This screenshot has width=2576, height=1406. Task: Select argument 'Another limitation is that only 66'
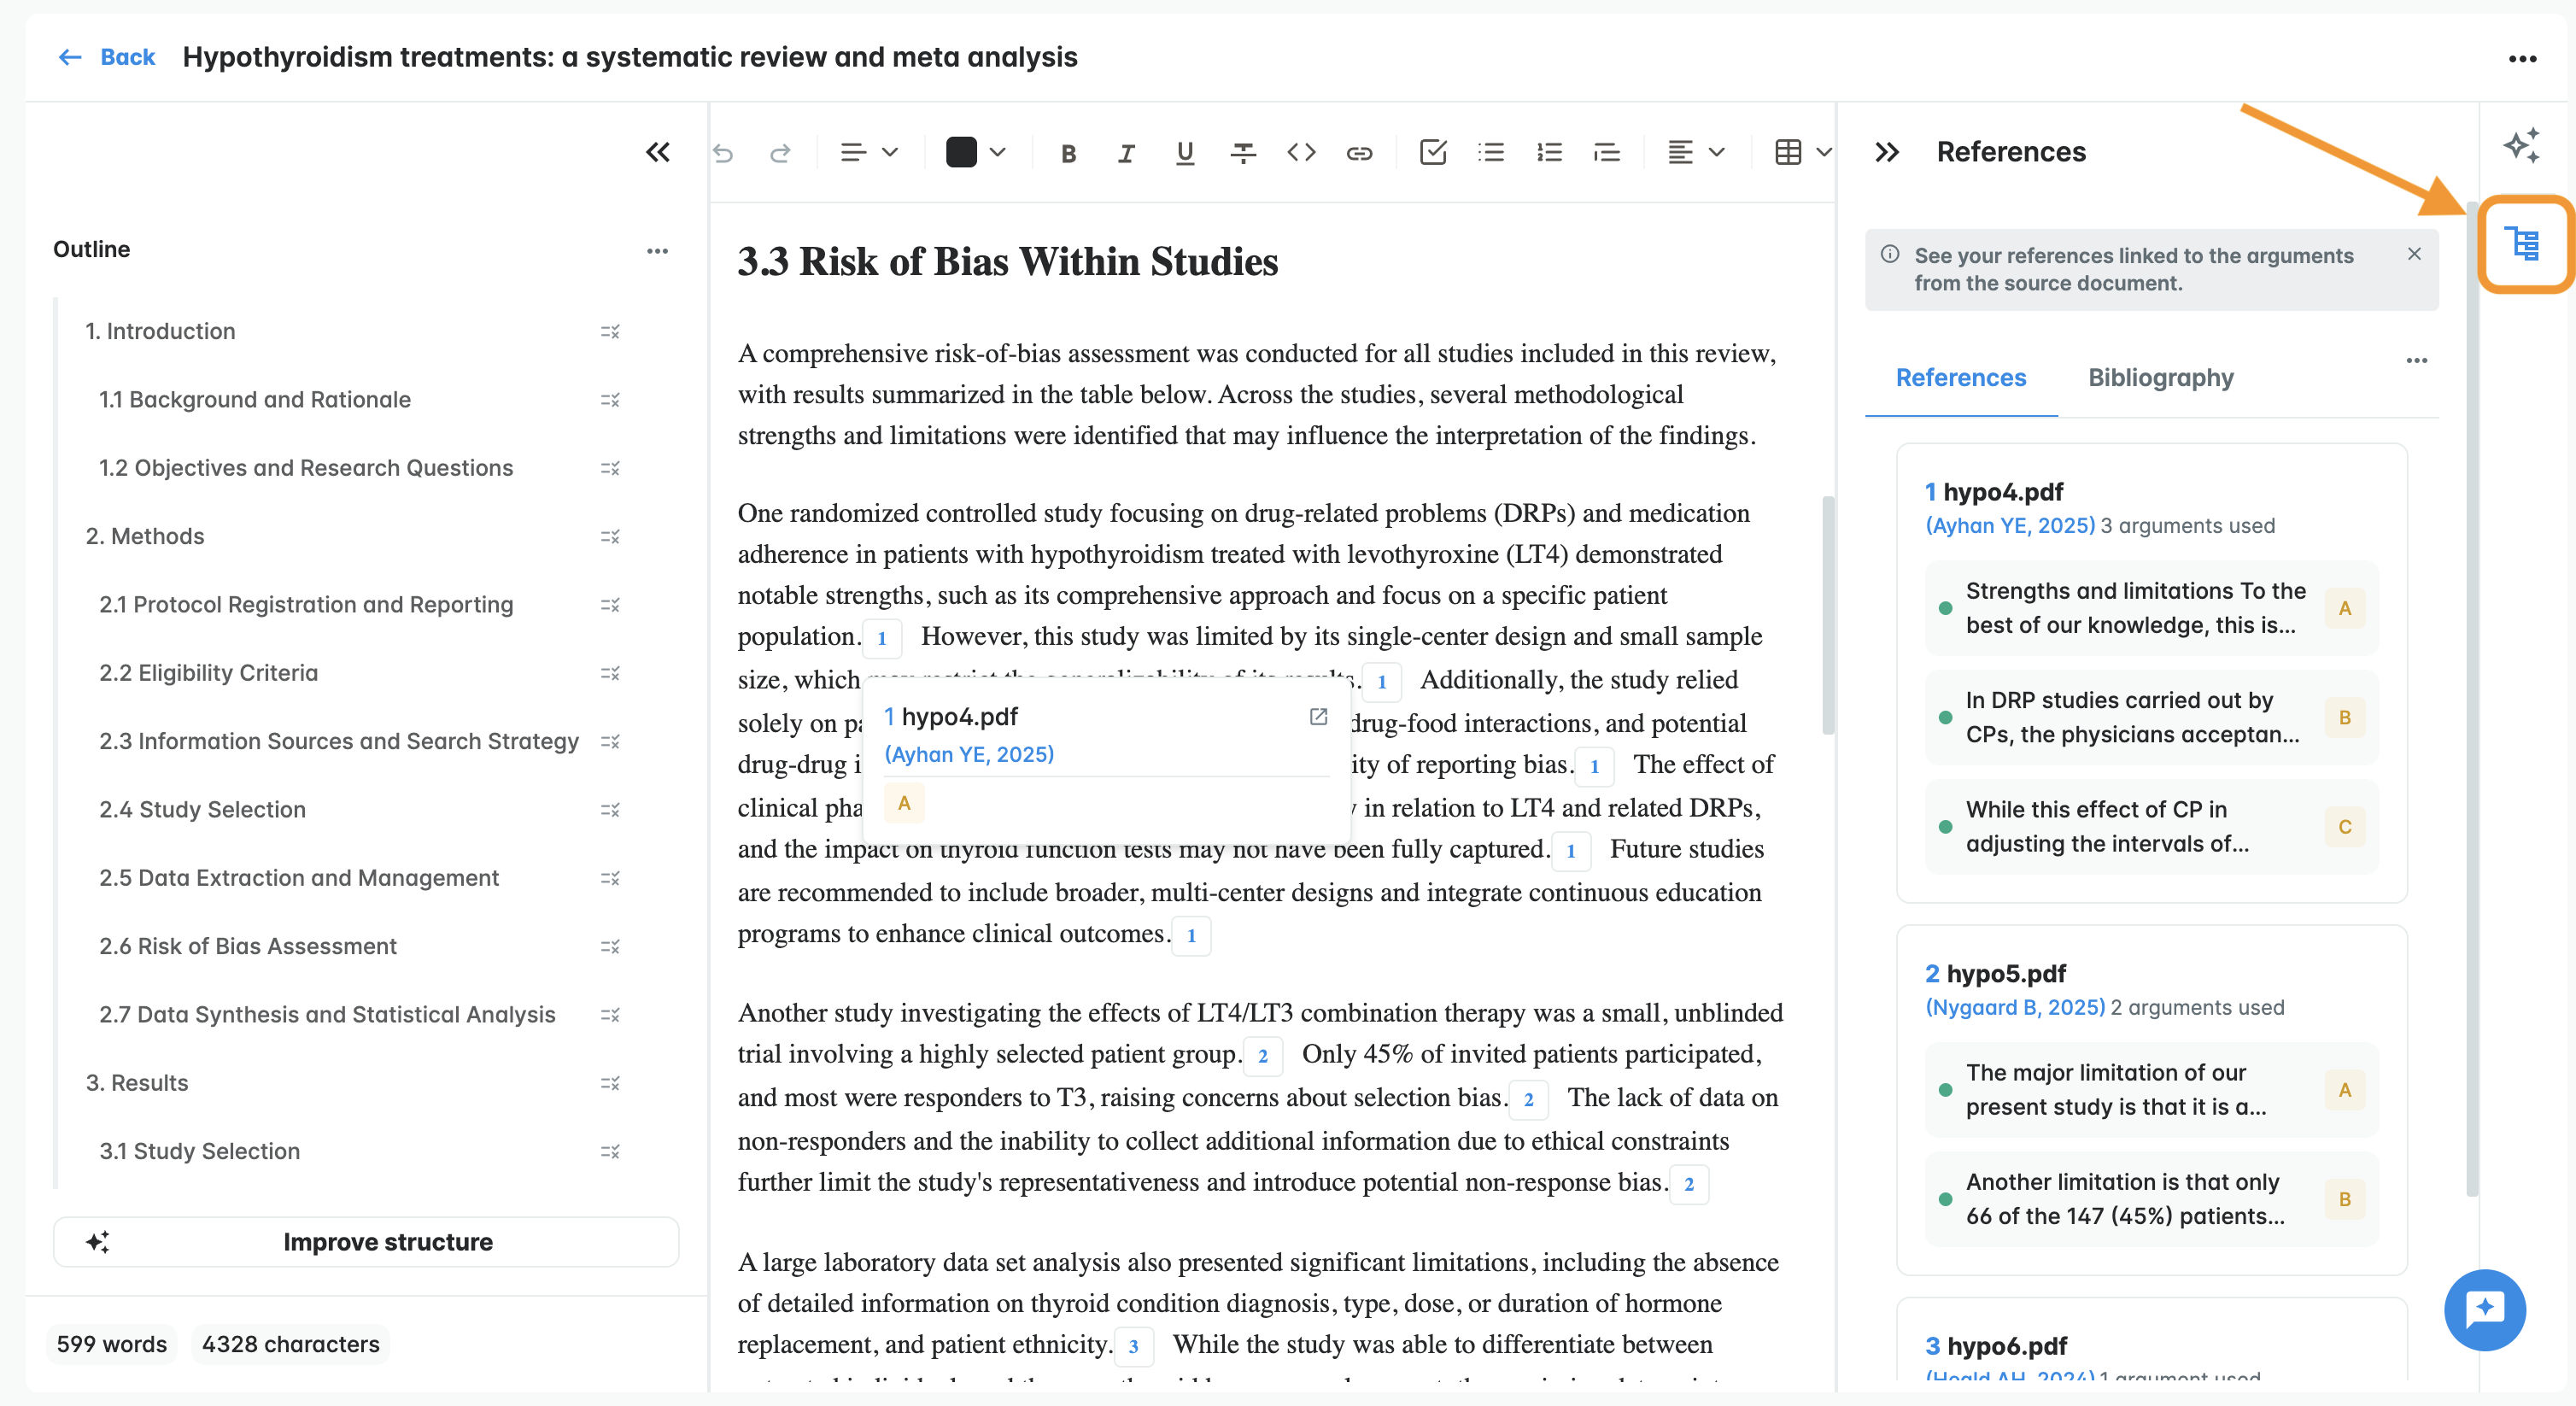[x=2151, y=1199]
